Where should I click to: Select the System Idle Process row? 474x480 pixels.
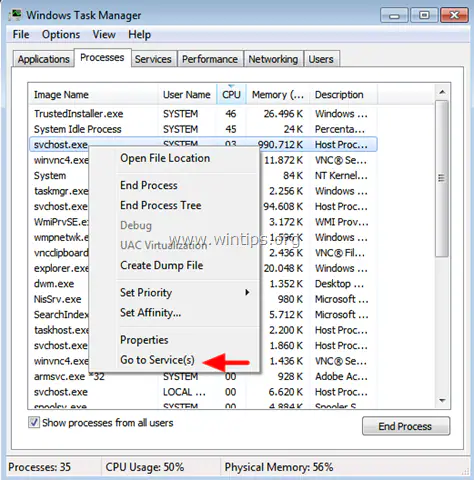(203, 129)
